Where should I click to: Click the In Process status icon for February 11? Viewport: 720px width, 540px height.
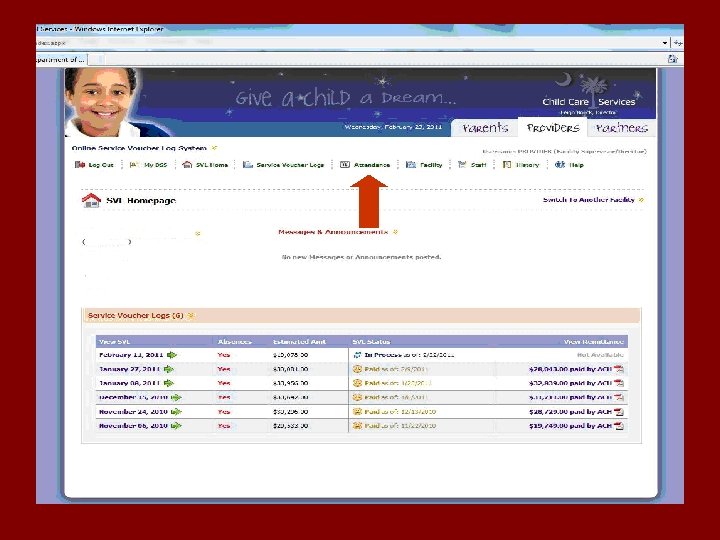coord(357,355)
